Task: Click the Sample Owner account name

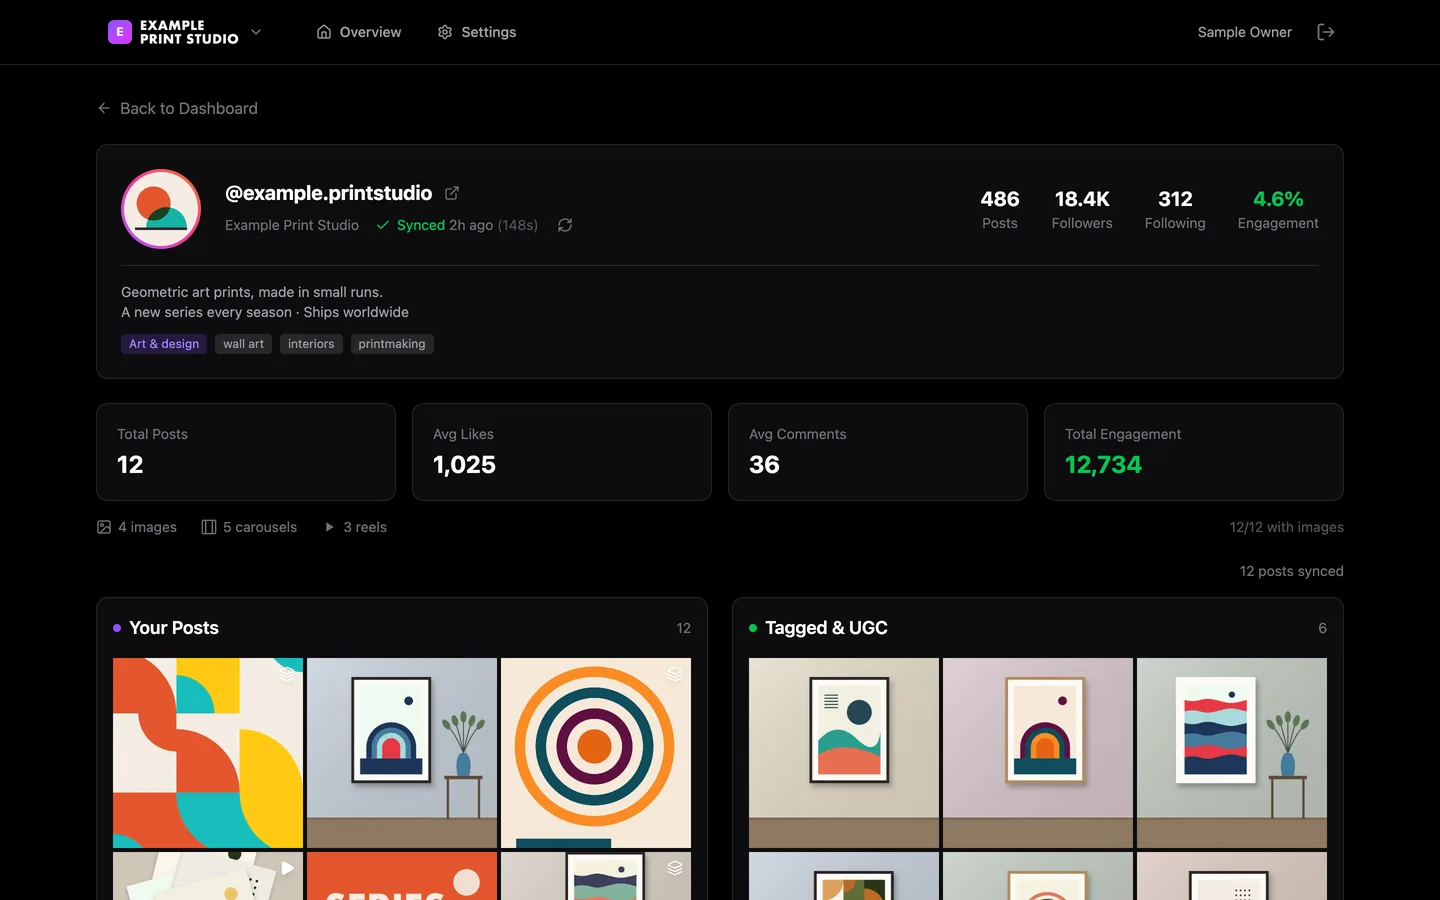Action: click(1245, 32)
